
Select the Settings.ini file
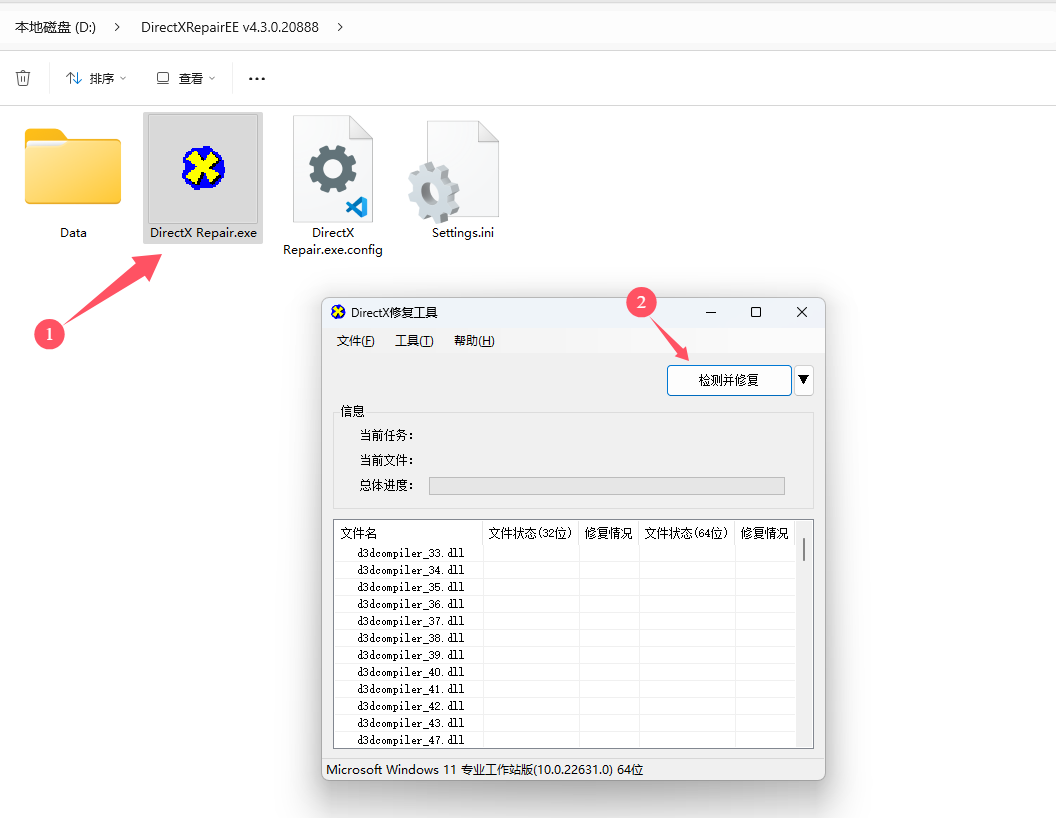pos(462,167)
